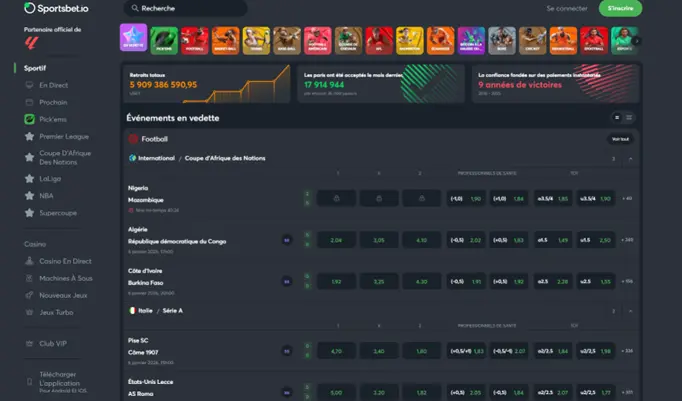Select the yellow Badminton tile

[x=410, y=40]
